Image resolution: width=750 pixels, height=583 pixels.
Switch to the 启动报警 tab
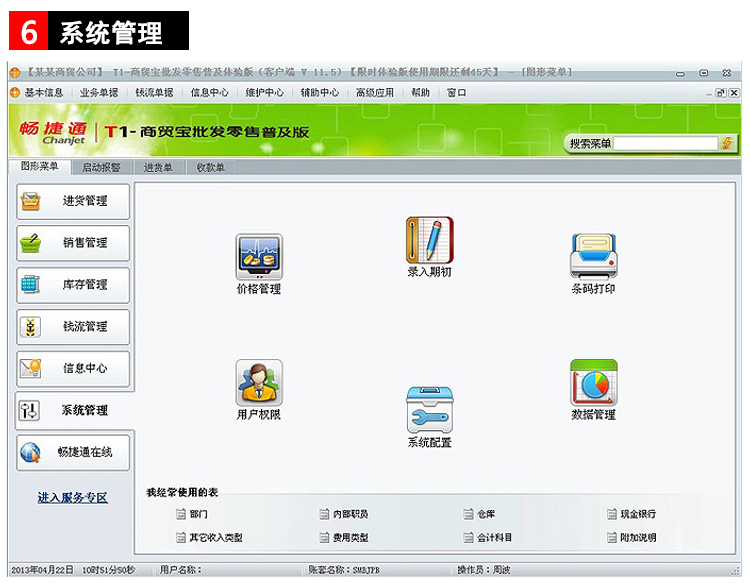[x=101, y=167]
